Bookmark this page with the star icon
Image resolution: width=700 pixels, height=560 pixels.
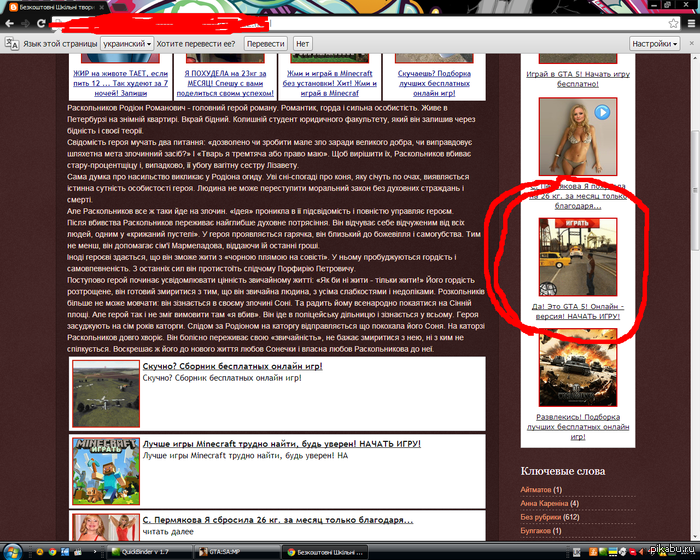(x=673, y=24)
